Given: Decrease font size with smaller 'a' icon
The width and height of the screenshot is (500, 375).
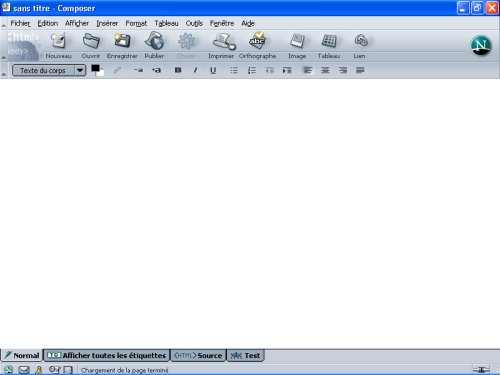Looking at the screenshot, I should (138, 70).
